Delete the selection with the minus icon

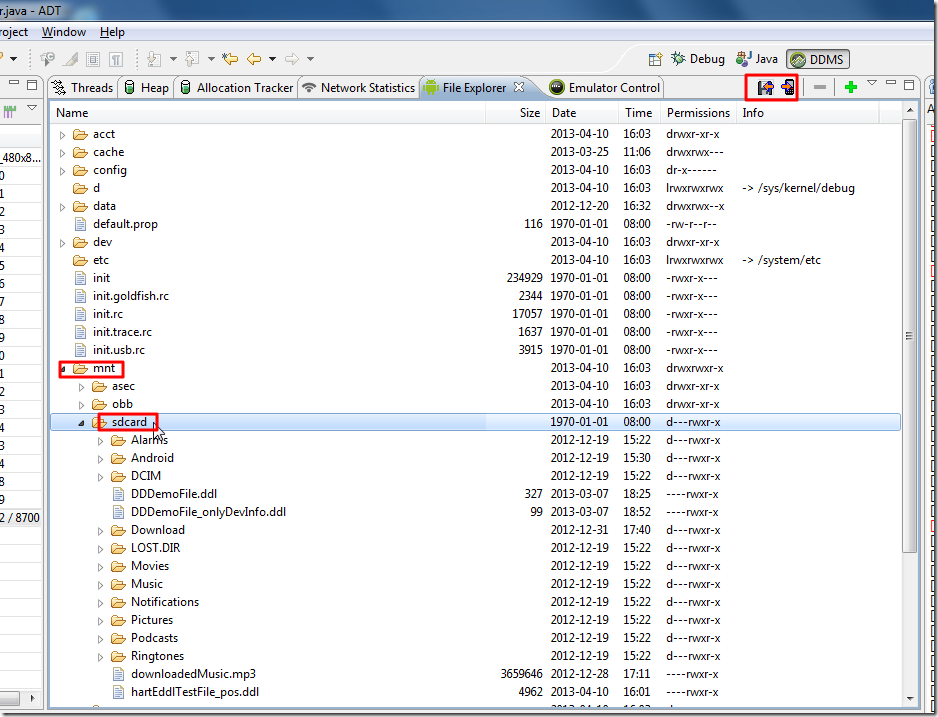pyautogui.click(x=820, y=87)
